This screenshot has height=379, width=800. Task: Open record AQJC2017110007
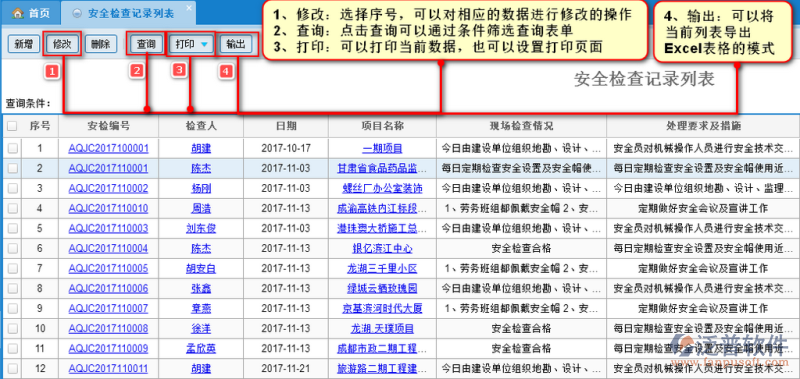pyautogui.click(x=108, y=309)
